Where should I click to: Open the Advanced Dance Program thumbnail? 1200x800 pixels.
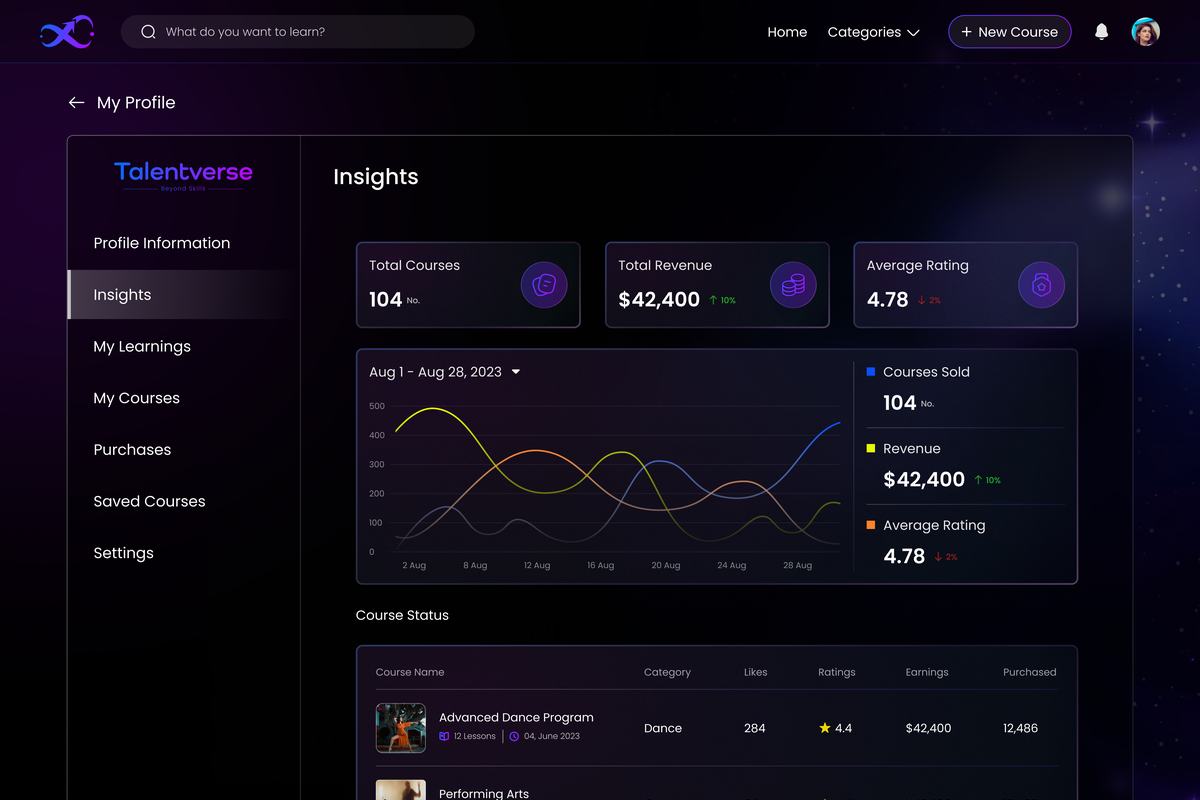pyautogui.click(x=401, y=728)
